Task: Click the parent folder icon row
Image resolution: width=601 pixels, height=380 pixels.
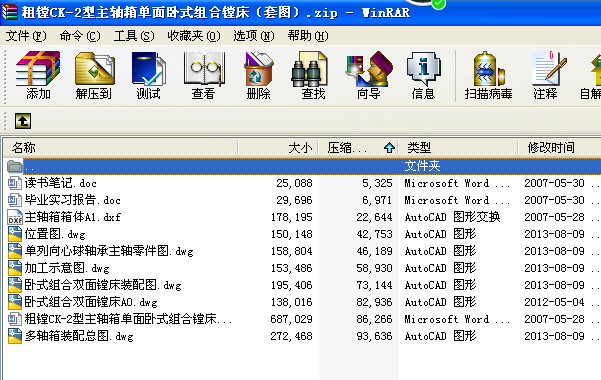Action: [x=15, y=166]
